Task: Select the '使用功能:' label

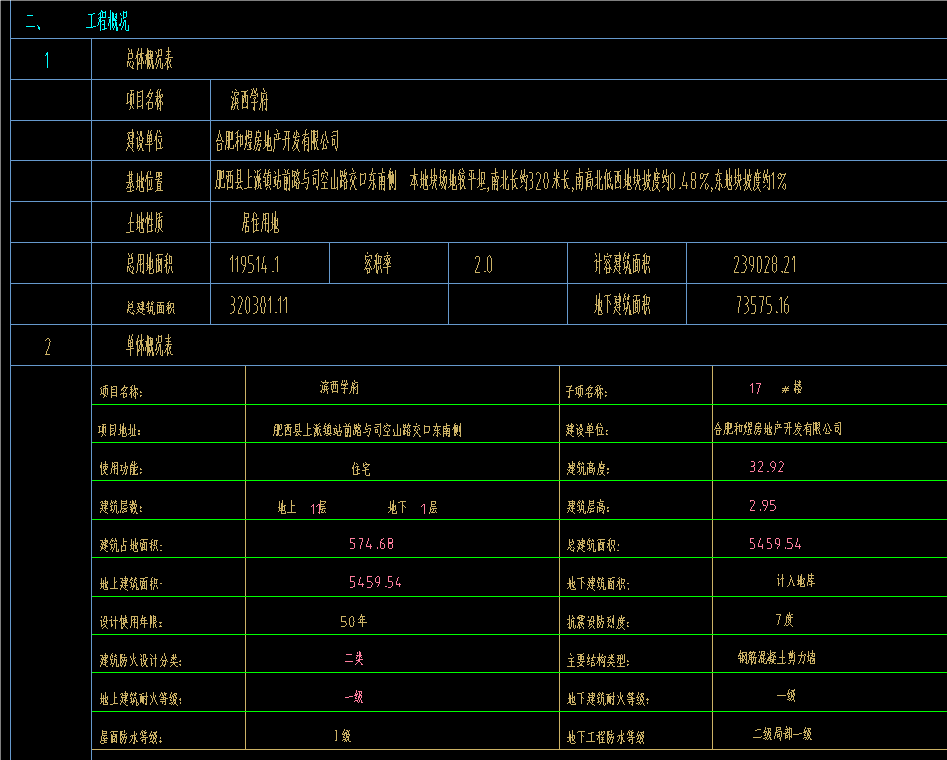Action: click(x=121, y=468)
